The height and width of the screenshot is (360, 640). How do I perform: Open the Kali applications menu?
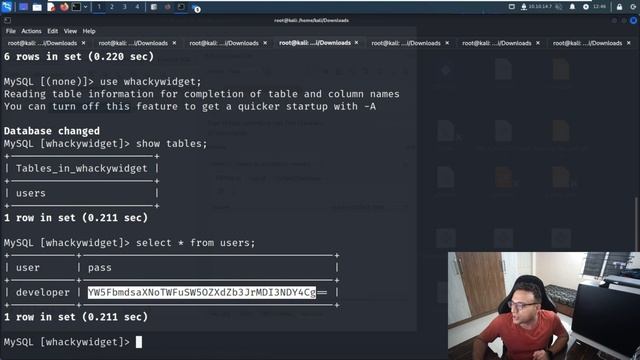(7, 7)
